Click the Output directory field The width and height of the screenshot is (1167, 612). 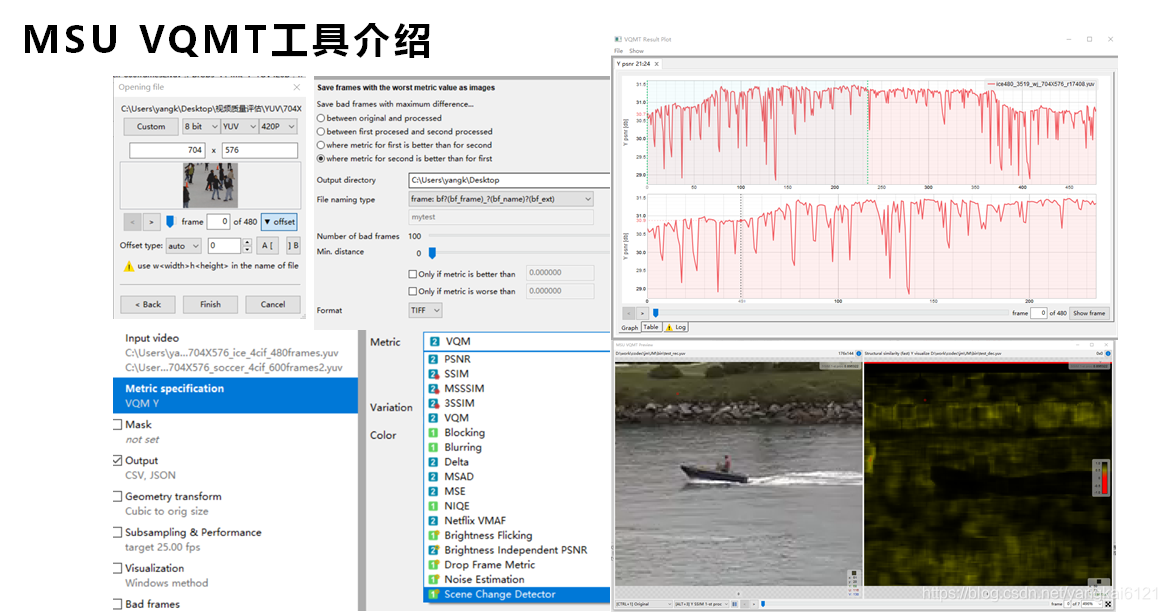click(x=509, y=180)
